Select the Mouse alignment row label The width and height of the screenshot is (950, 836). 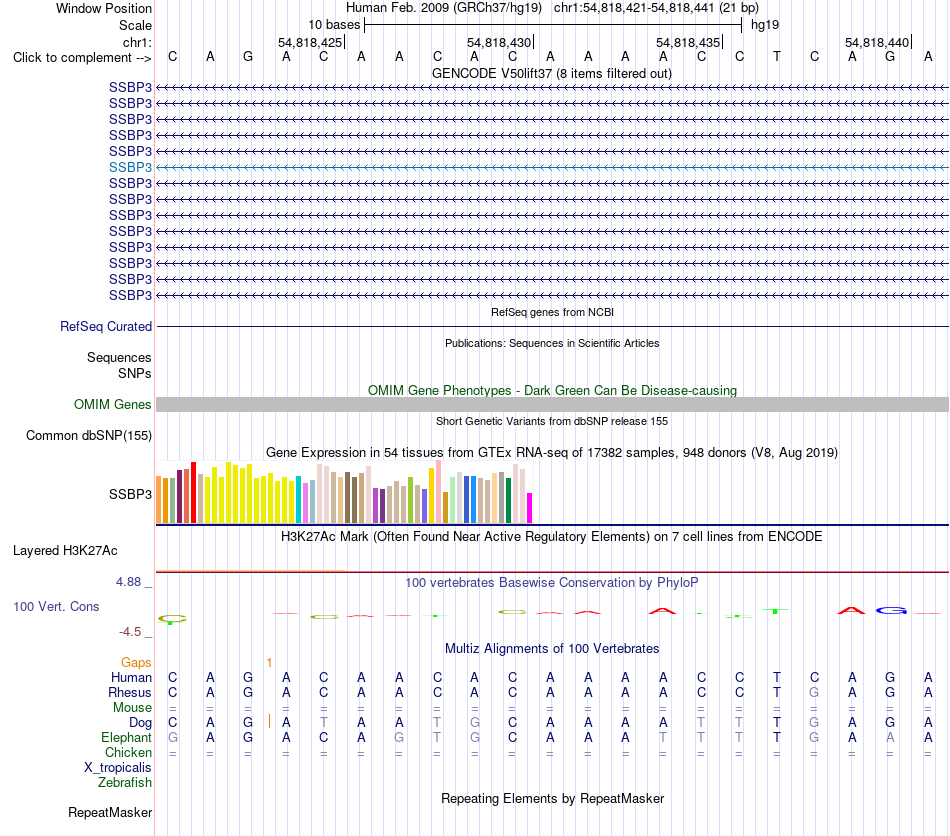132,708
